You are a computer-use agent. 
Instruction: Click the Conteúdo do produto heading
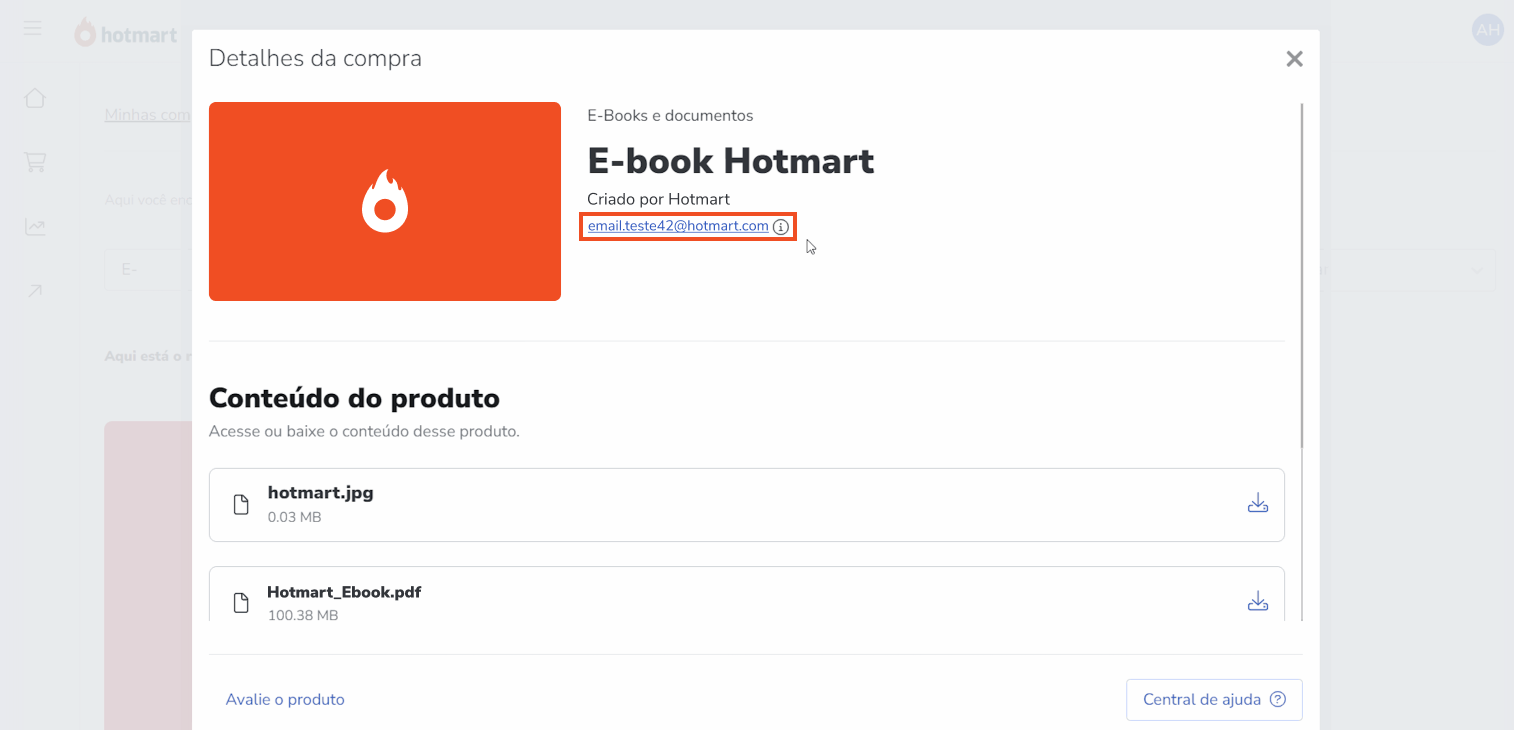[x=354, y=398]
